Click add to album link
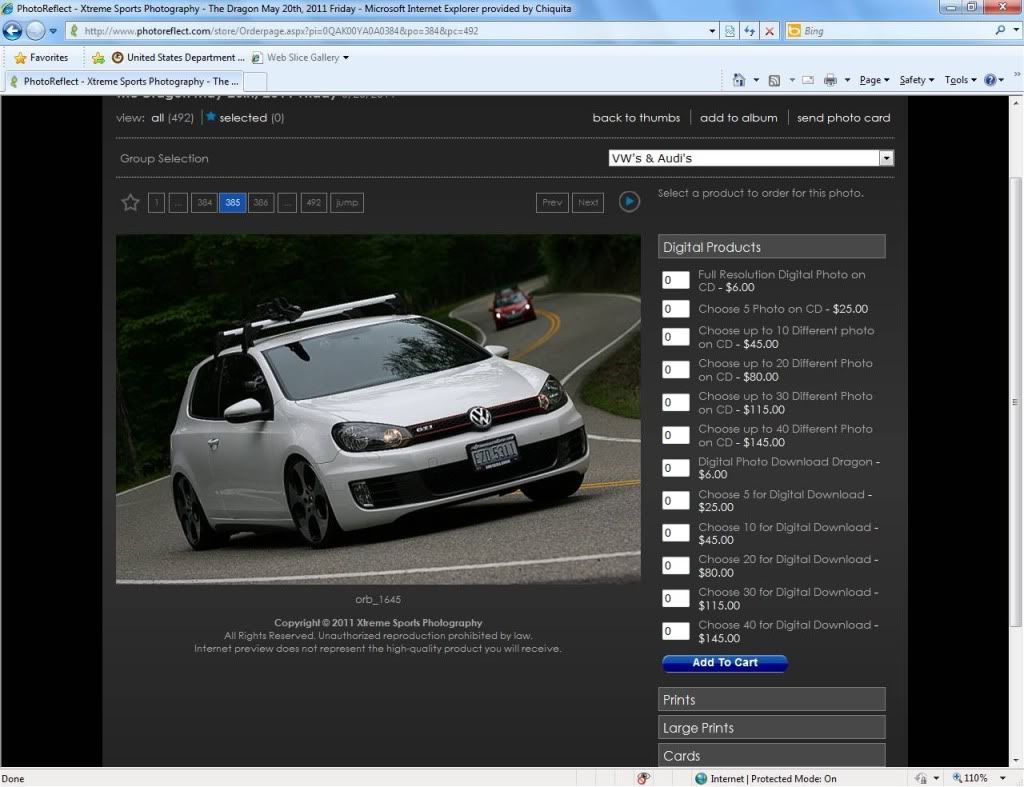The height and width of the screenshot is (787, 1024). coord(739,118)
